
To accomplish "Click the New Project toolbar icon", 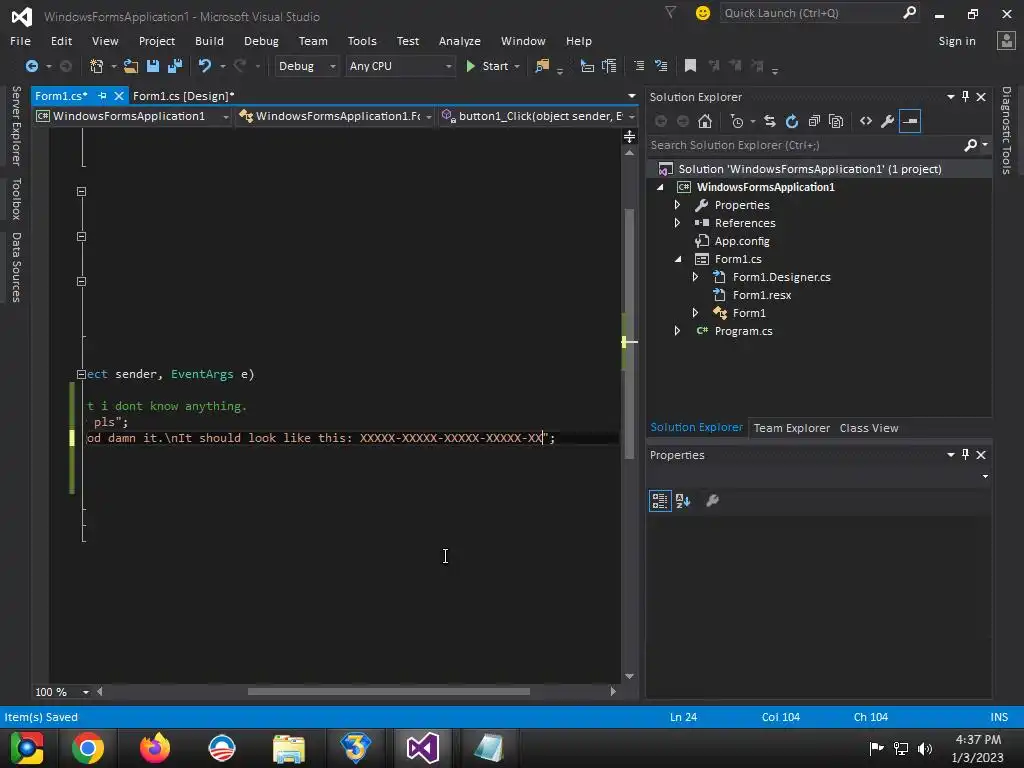I will pyautogui.click(x=97, y=66).
